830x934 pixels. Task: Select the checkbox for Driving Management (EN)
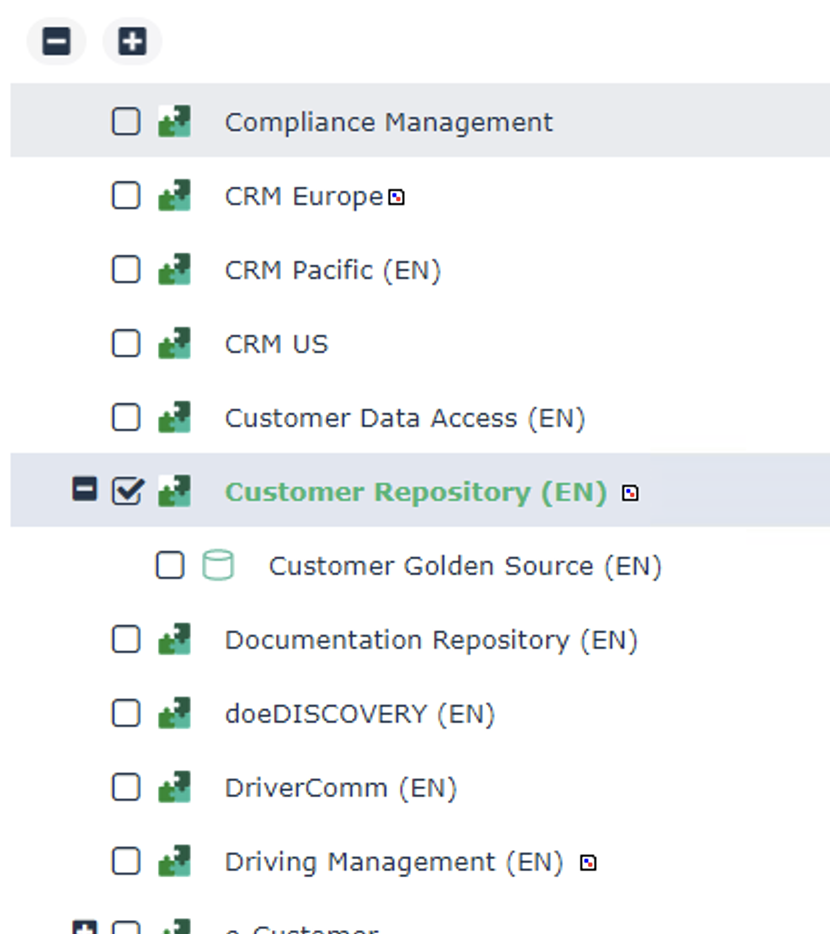tap(126, 861)
